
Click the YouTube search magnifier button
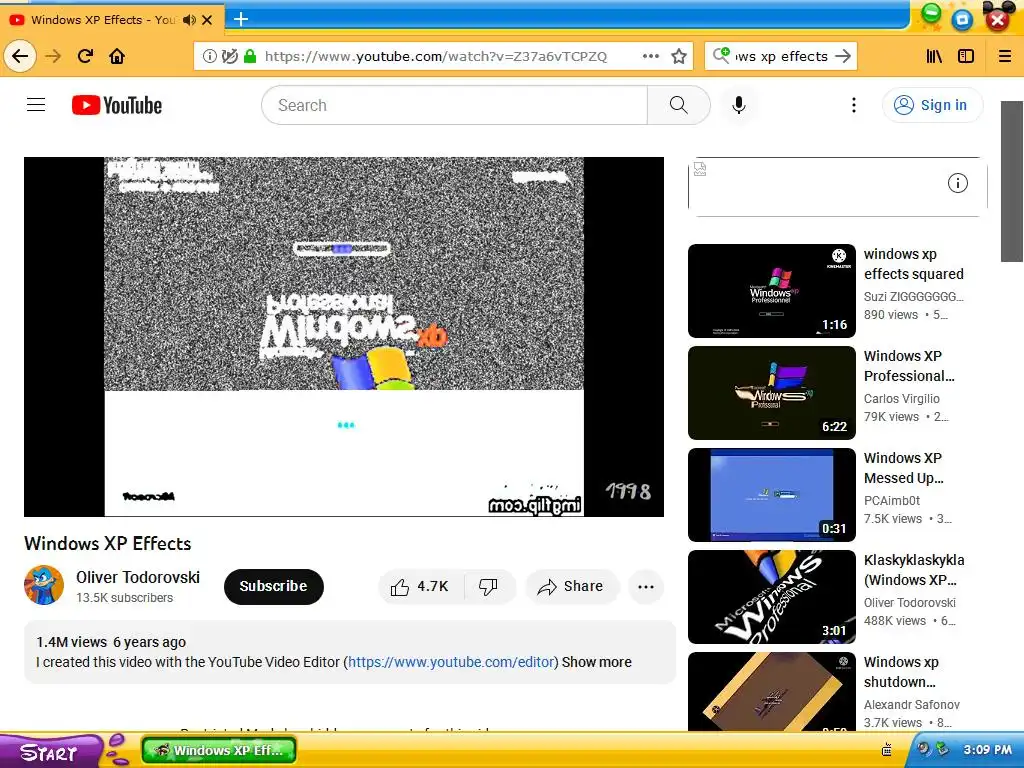click(679, 105)
